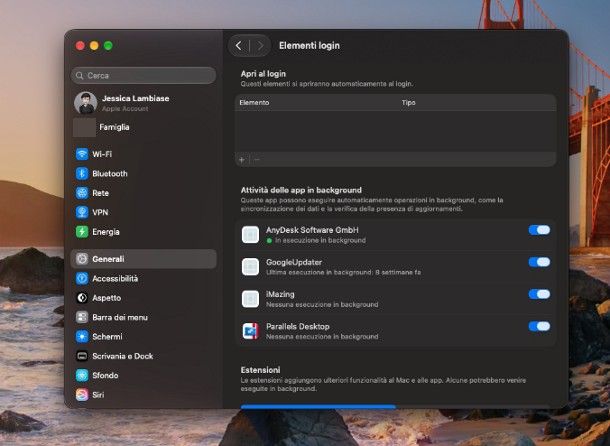Click the Tipo column header
Viewport: 610px width, 446px height.
pos(408,103)
